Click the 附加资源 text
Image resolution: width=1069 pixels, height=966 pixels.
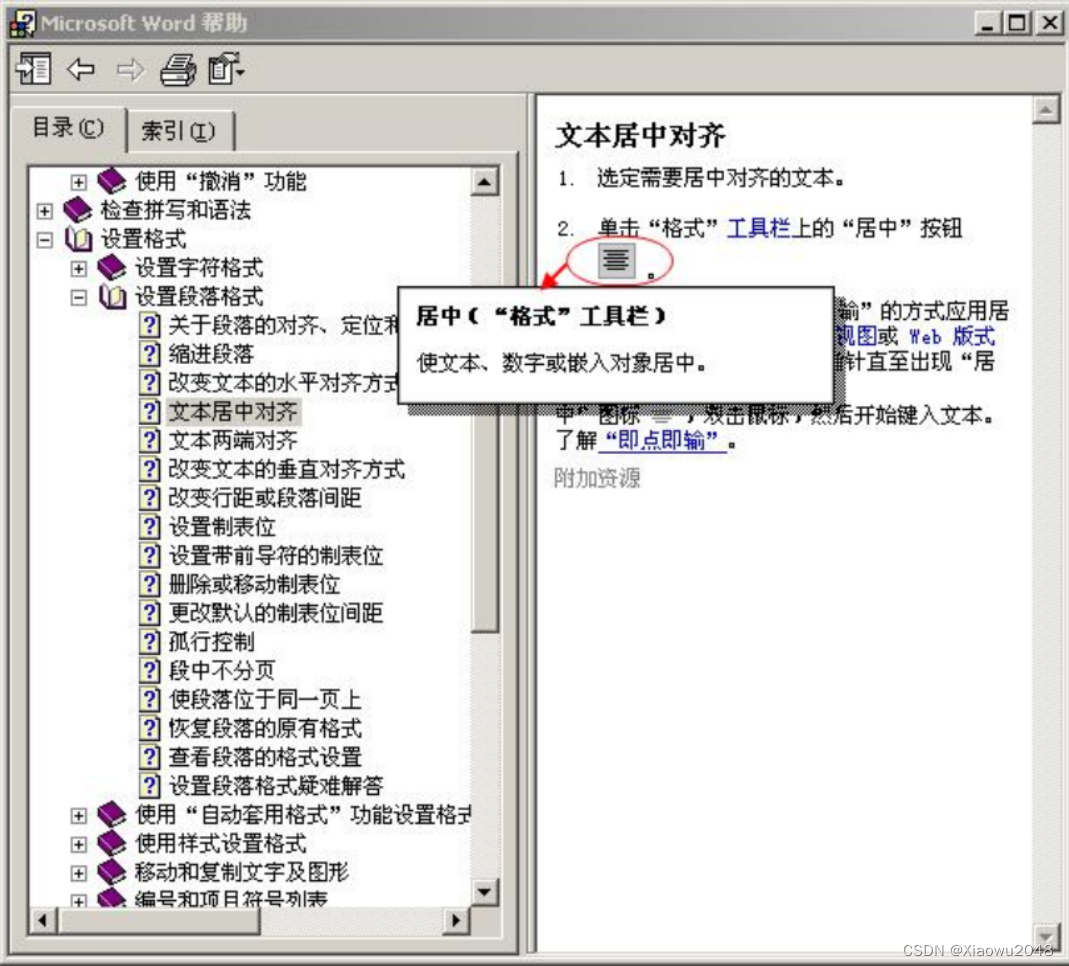pyautogui.click(x=597, y=479)
